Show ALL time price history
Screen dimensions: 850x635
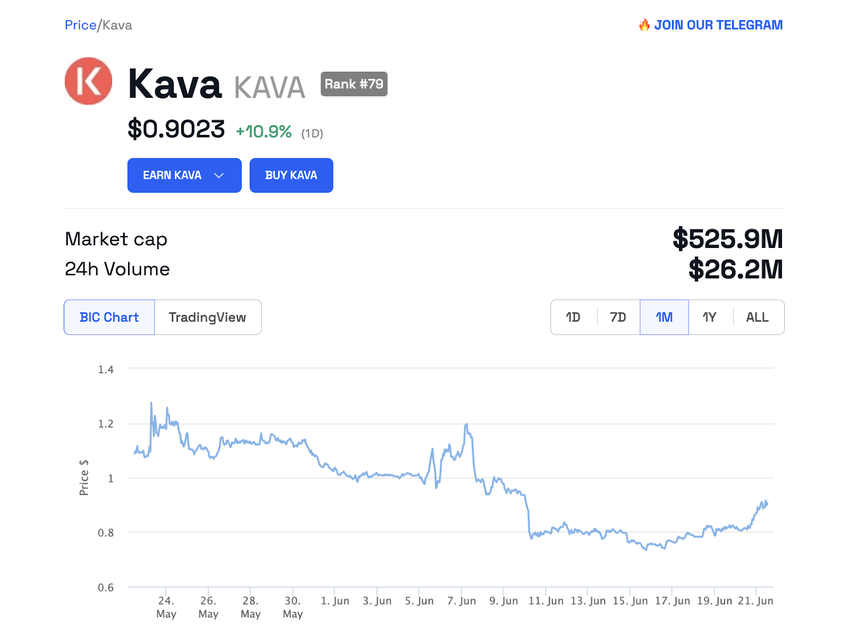point(757,317)
